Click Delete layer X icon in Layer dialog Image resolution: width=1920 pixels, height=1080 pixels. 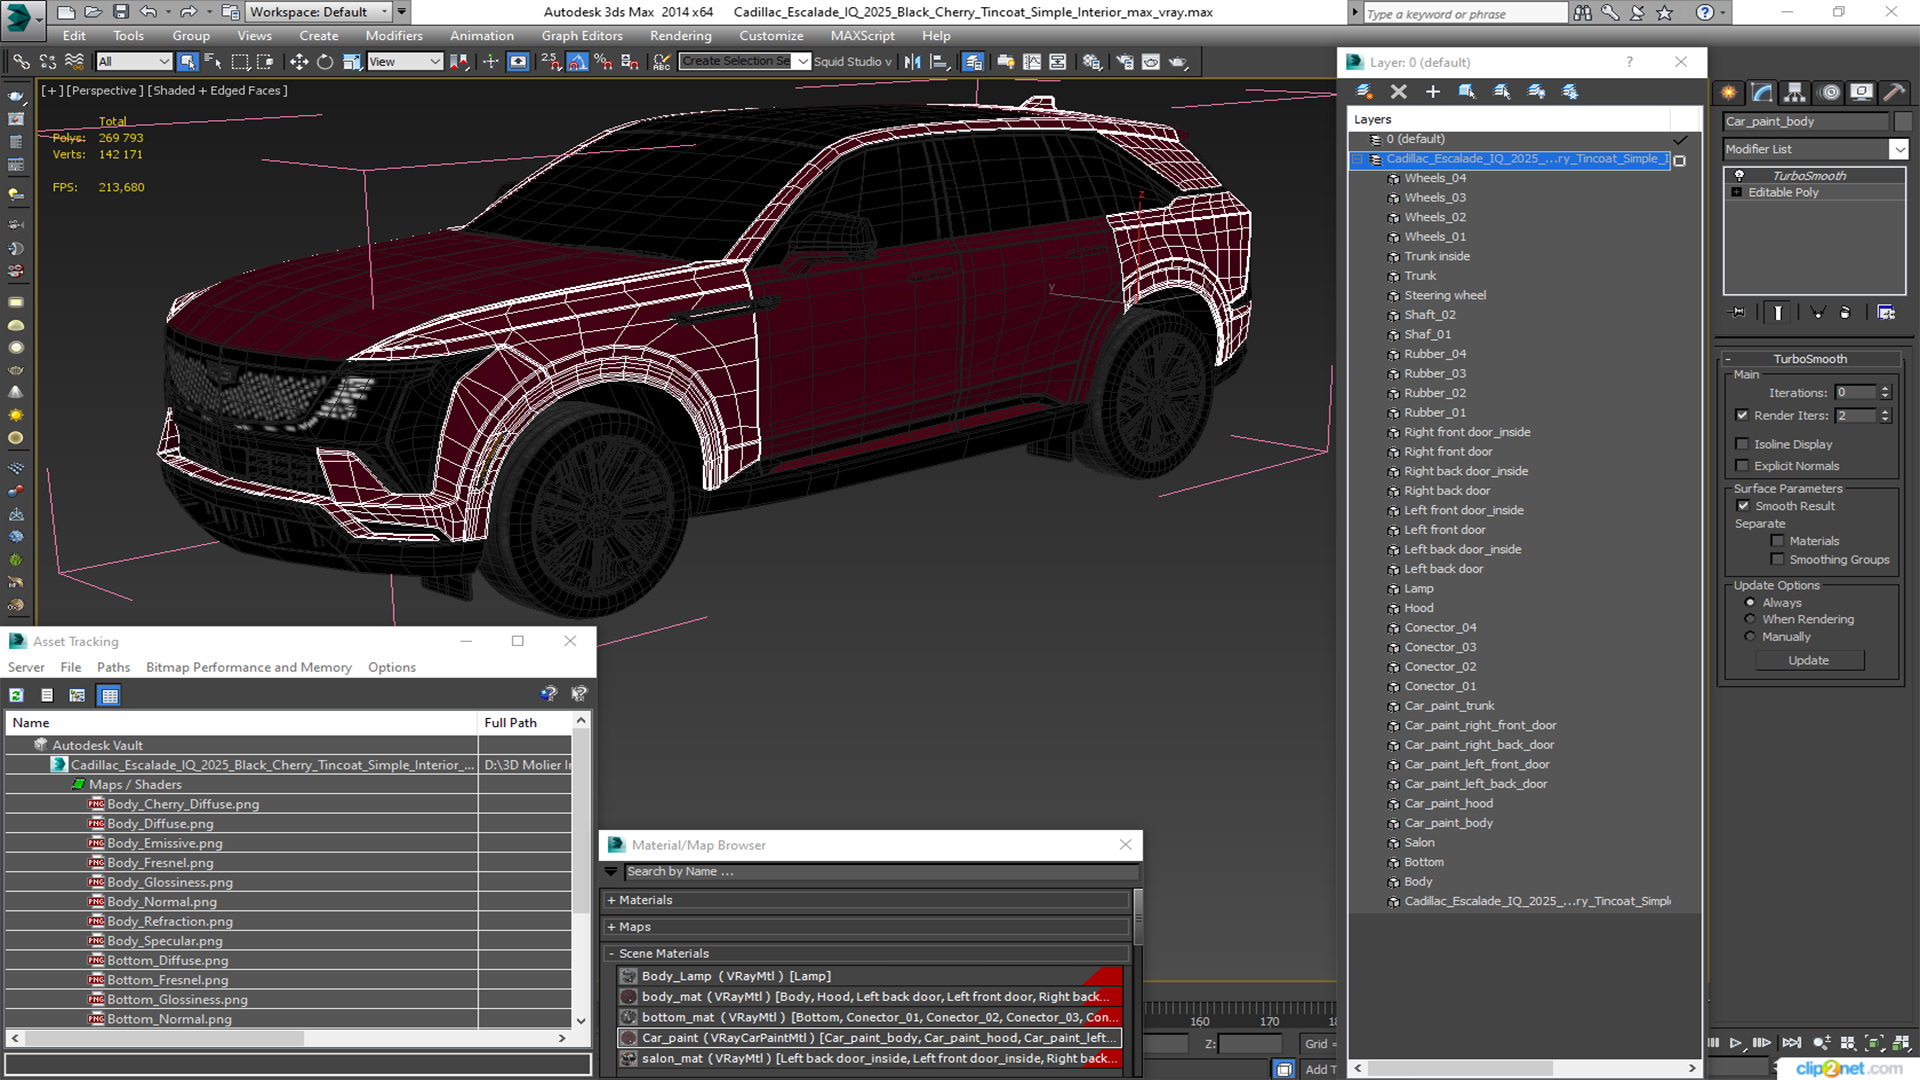1398,91
